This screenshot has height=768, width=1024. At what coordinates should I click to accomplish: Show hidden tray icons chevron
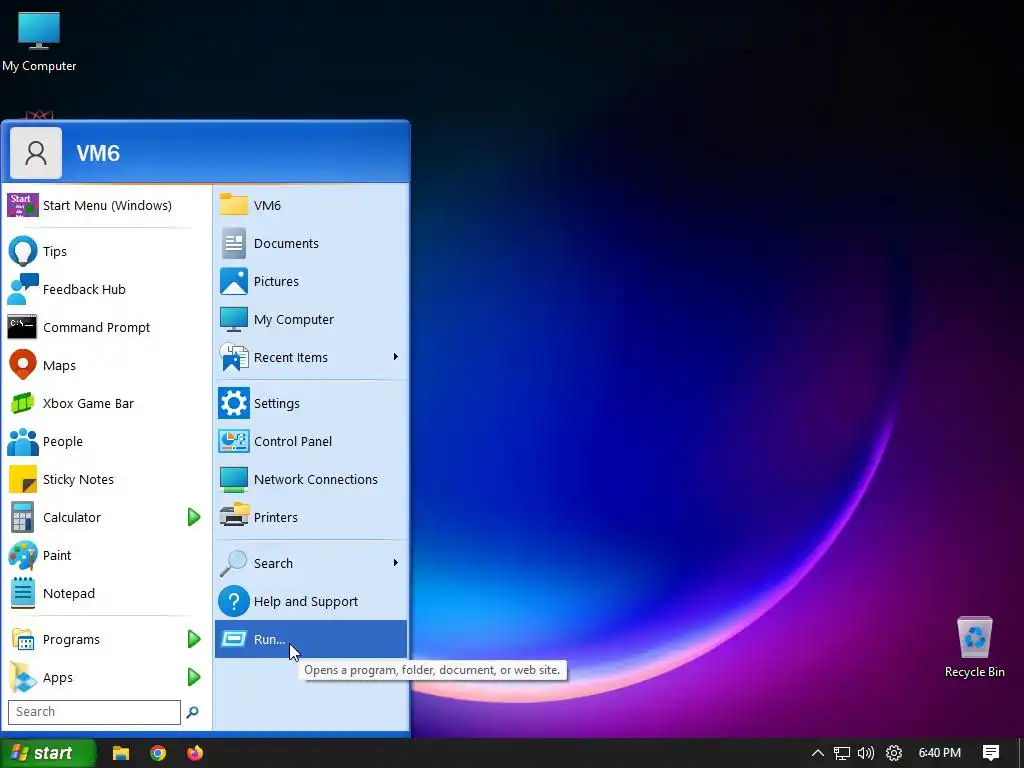(x=818, y=753)
